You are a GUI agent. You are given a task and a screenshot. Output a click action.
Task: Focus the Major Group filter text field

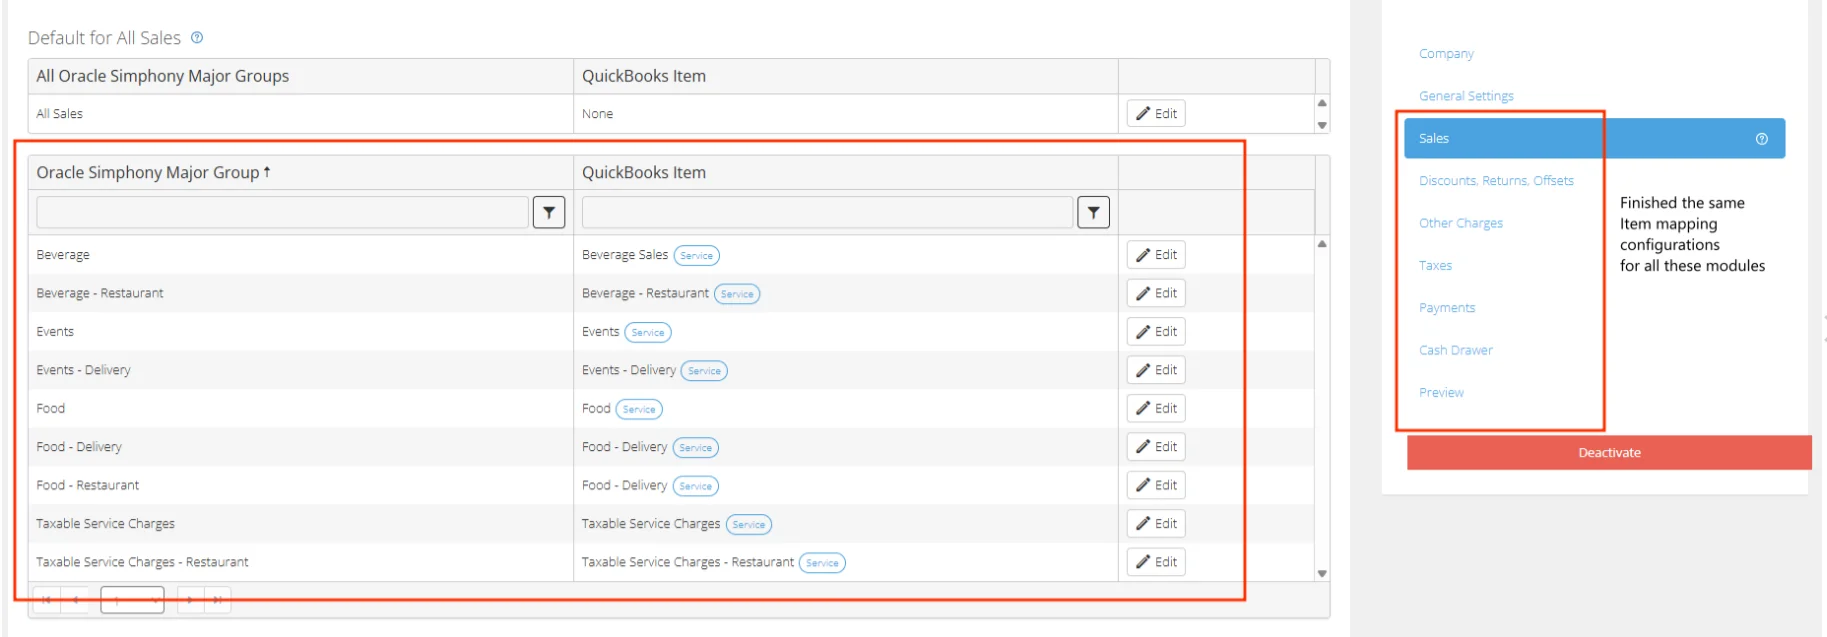click(282, 212)
